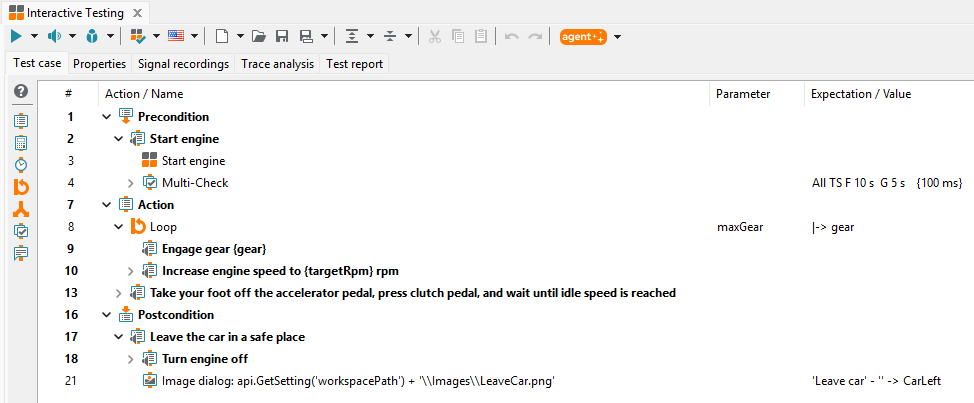974x403 pixels.
Task: Click the floppy disk save icon
Action: click(x=282, y=37)
